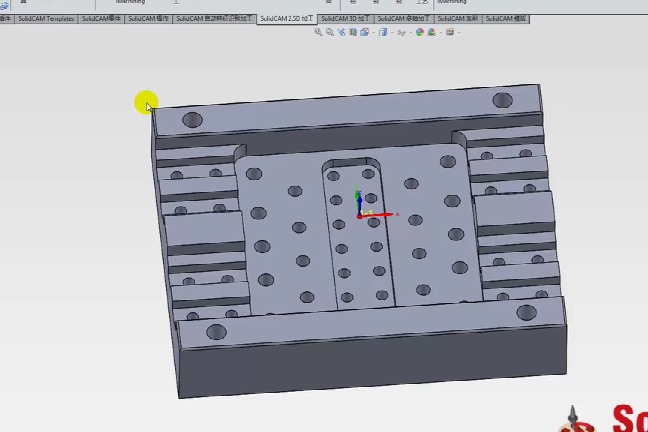Click the coordinate system origin on the model
This screenshot has height=432, width=648.
(359, 216)
